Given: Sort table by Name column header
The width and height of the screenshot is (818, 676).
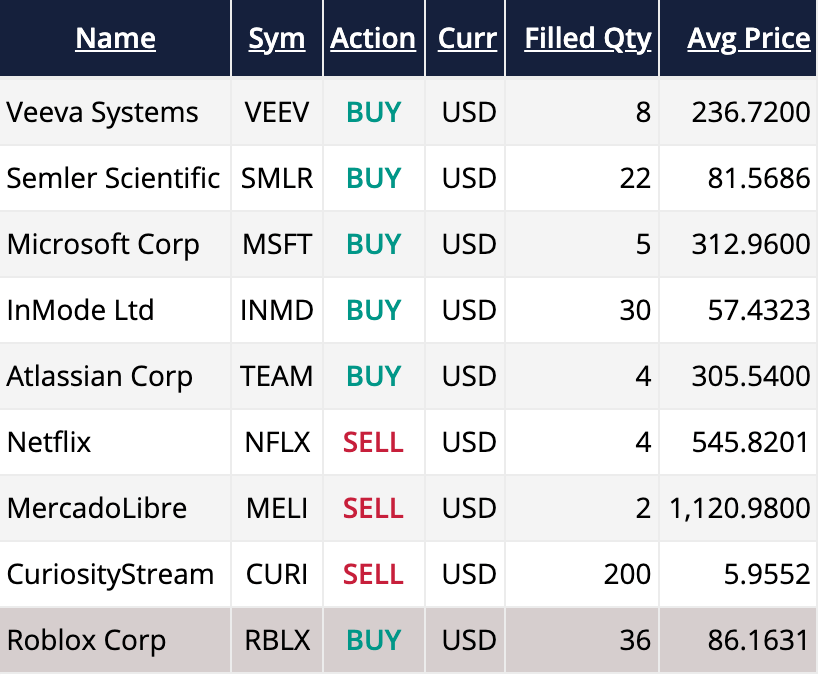Looking at the screenshot, I should (x=115, y=39).
